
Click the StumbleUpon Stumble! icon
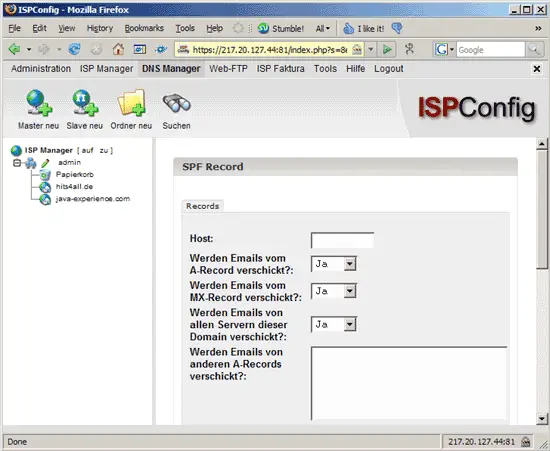263,28
